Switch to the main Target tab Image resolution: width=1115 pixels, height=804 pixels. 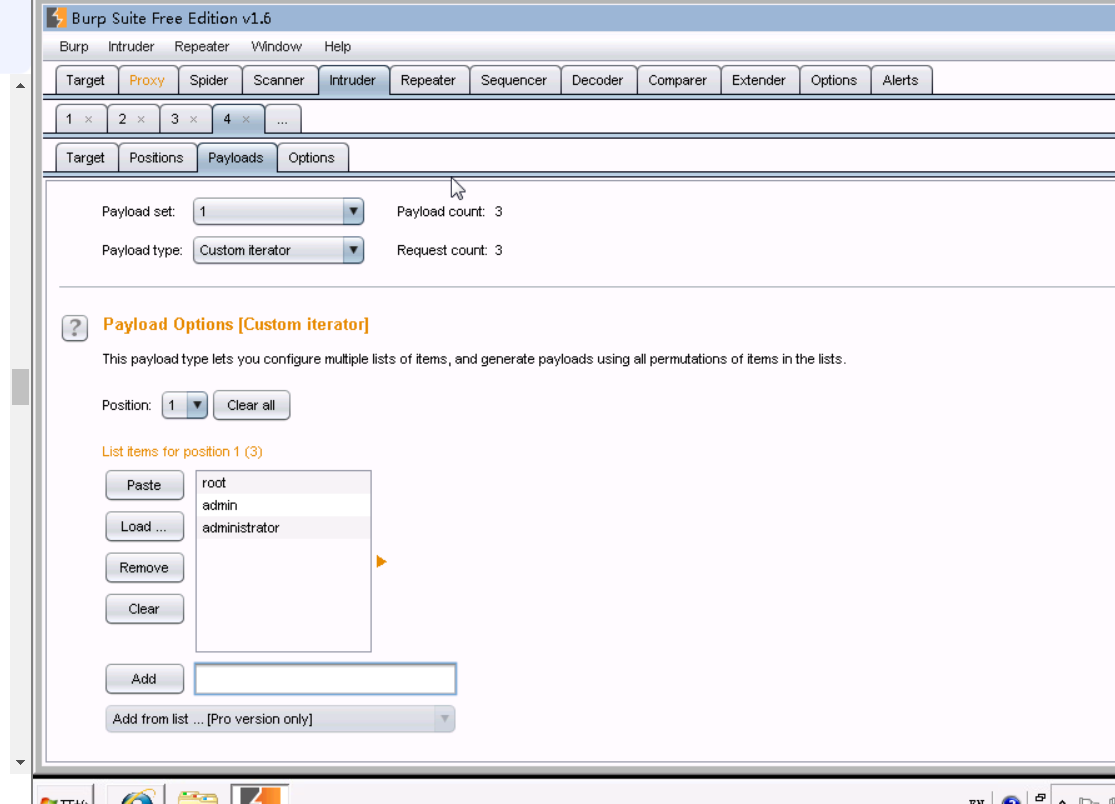(85, 80)
